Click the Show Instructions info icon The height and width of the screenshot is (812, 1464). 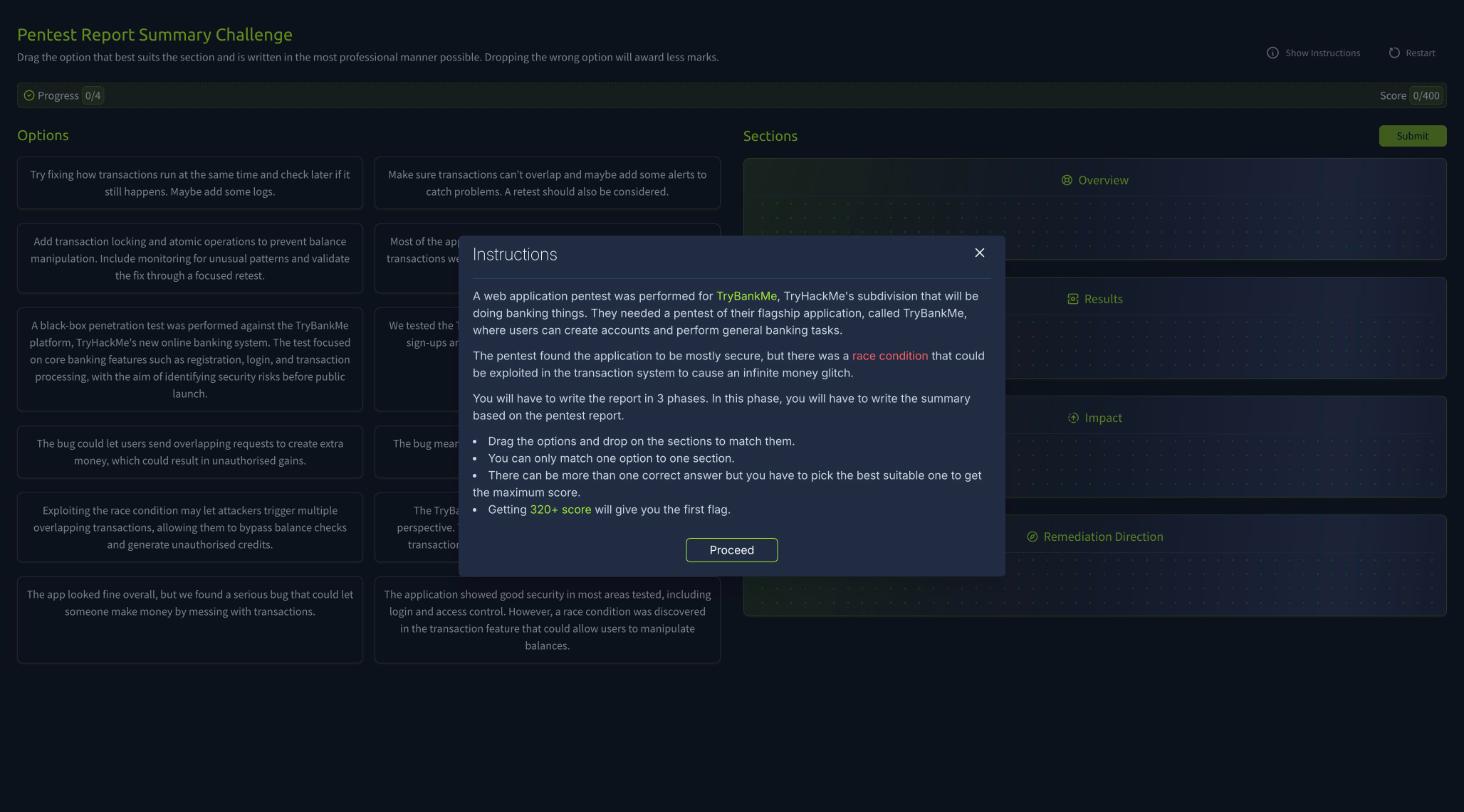coord(1273,53)
